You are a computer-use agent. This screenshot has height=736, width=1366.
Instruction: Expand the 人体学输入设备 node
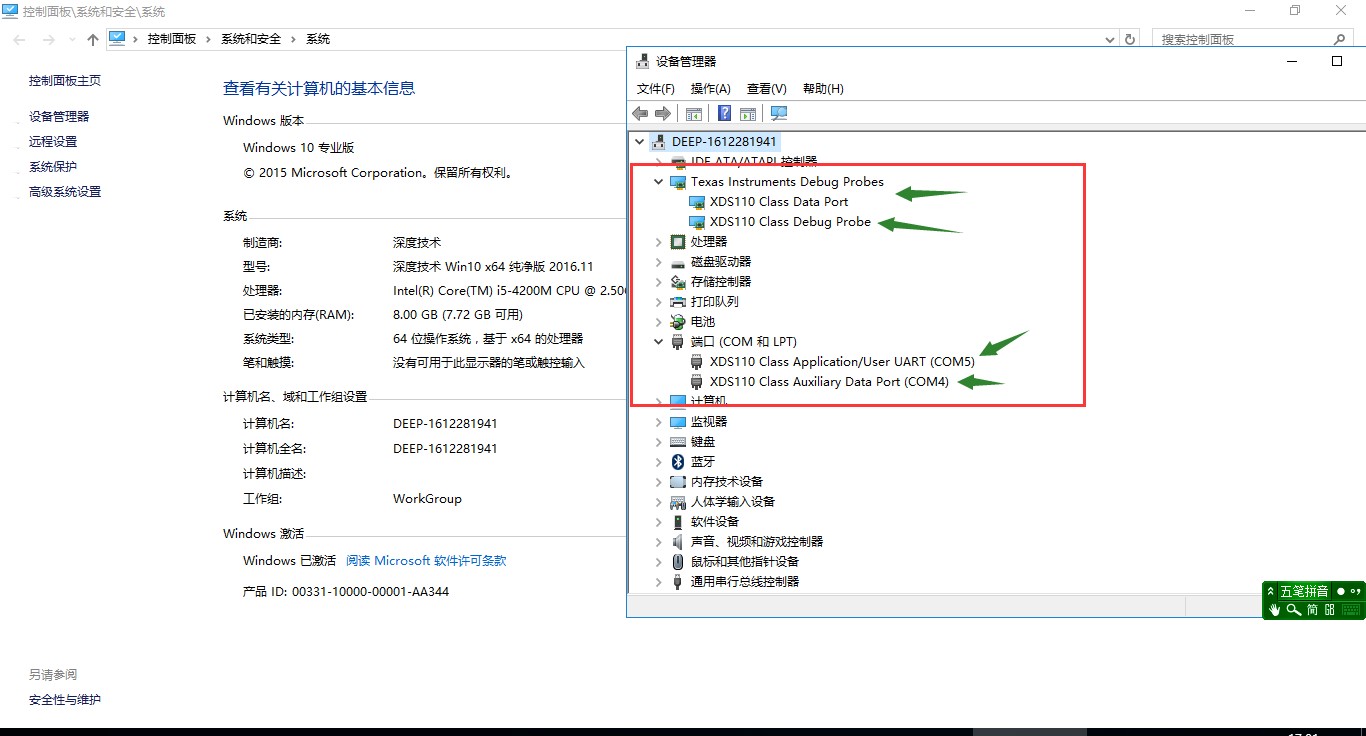click(x=659, y=502)
